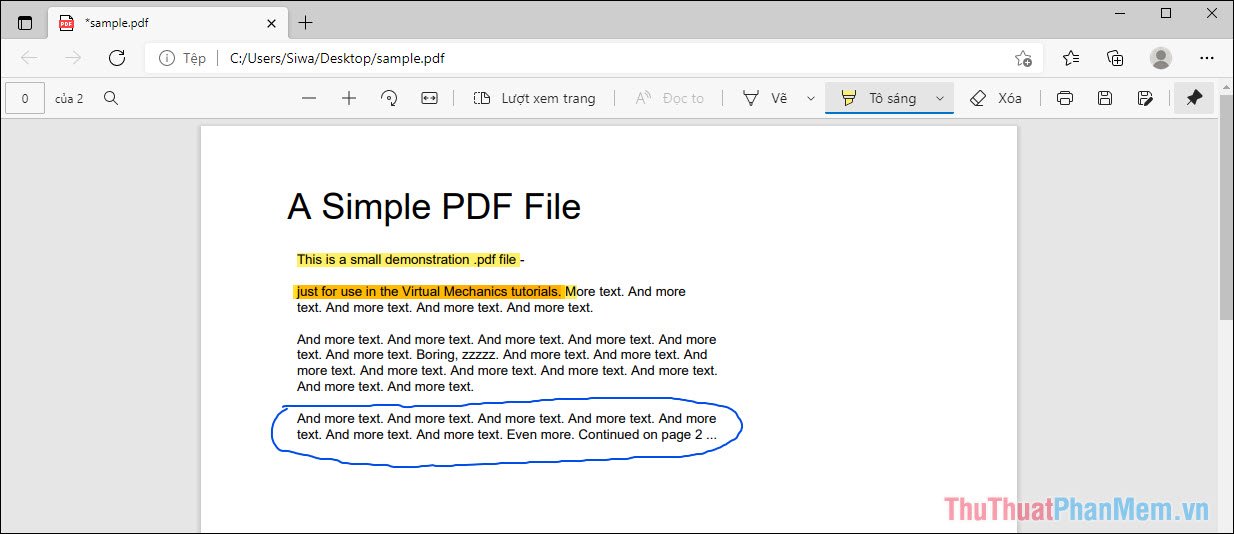
Task: Click 'Continued on page 2 ...' text
Action: (647, 435)
